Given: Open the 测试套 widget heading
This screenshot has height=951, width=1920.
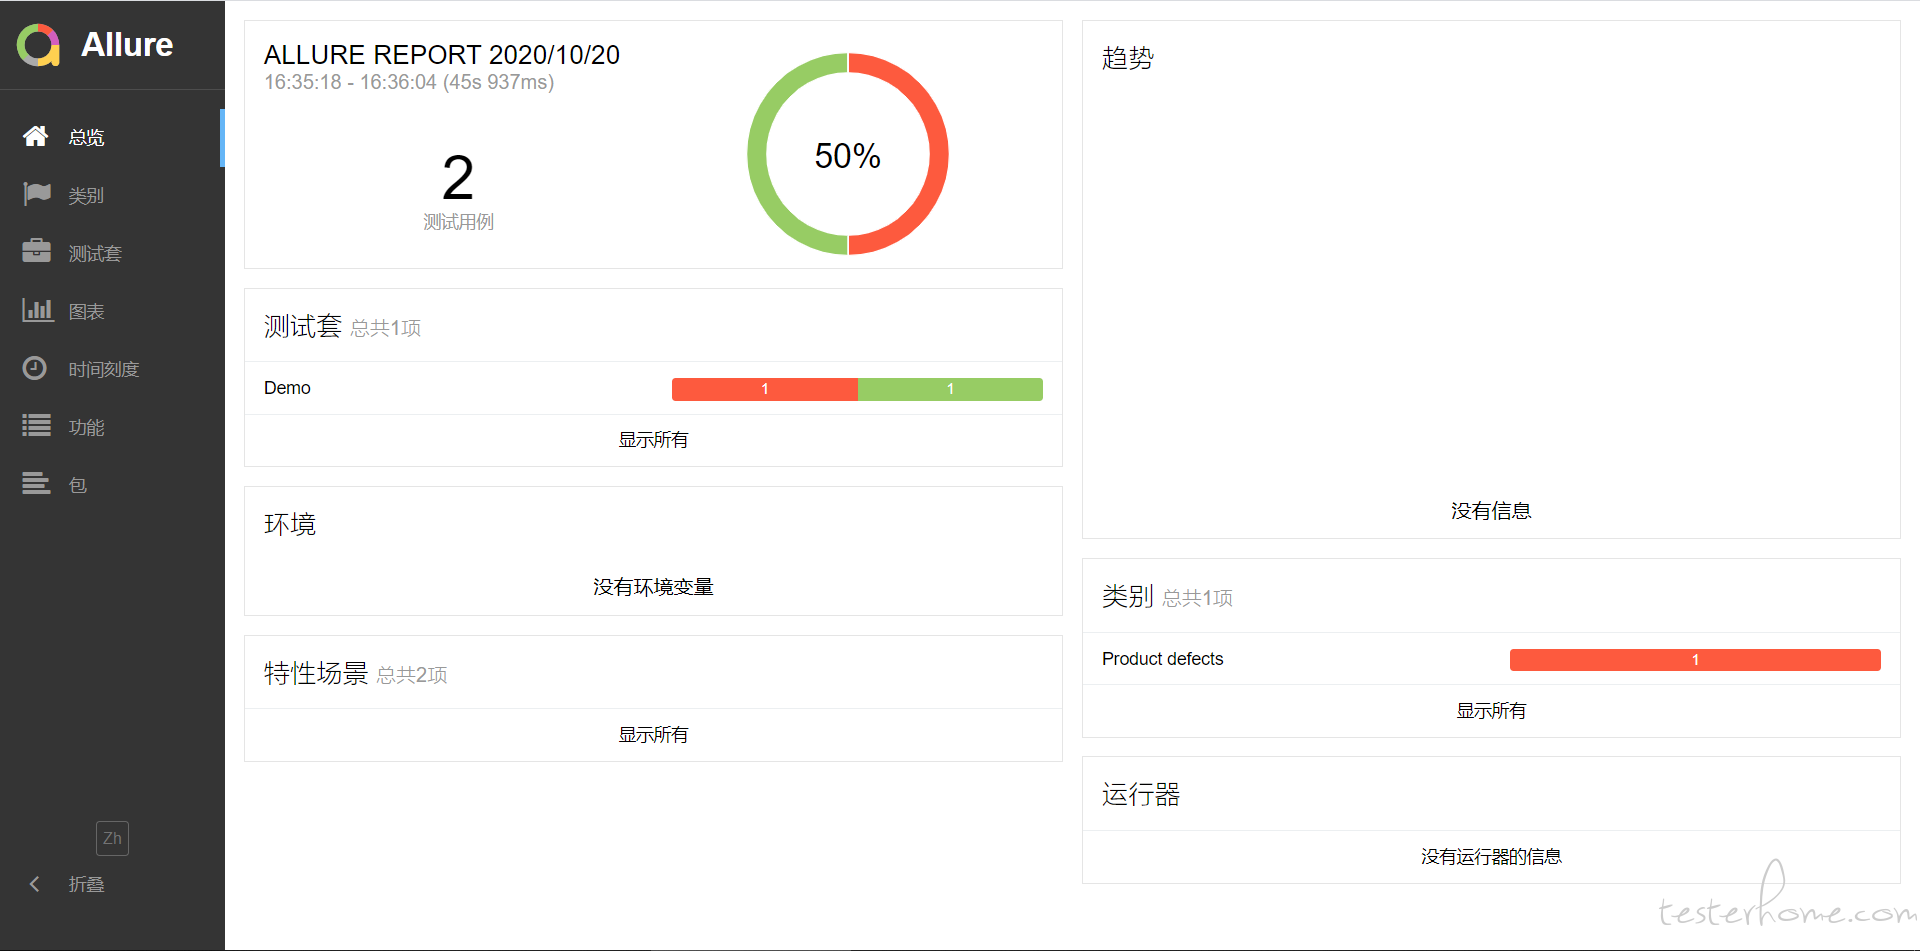Looking at the screenshot, I should pyautogui.click(x=303, y=326).
